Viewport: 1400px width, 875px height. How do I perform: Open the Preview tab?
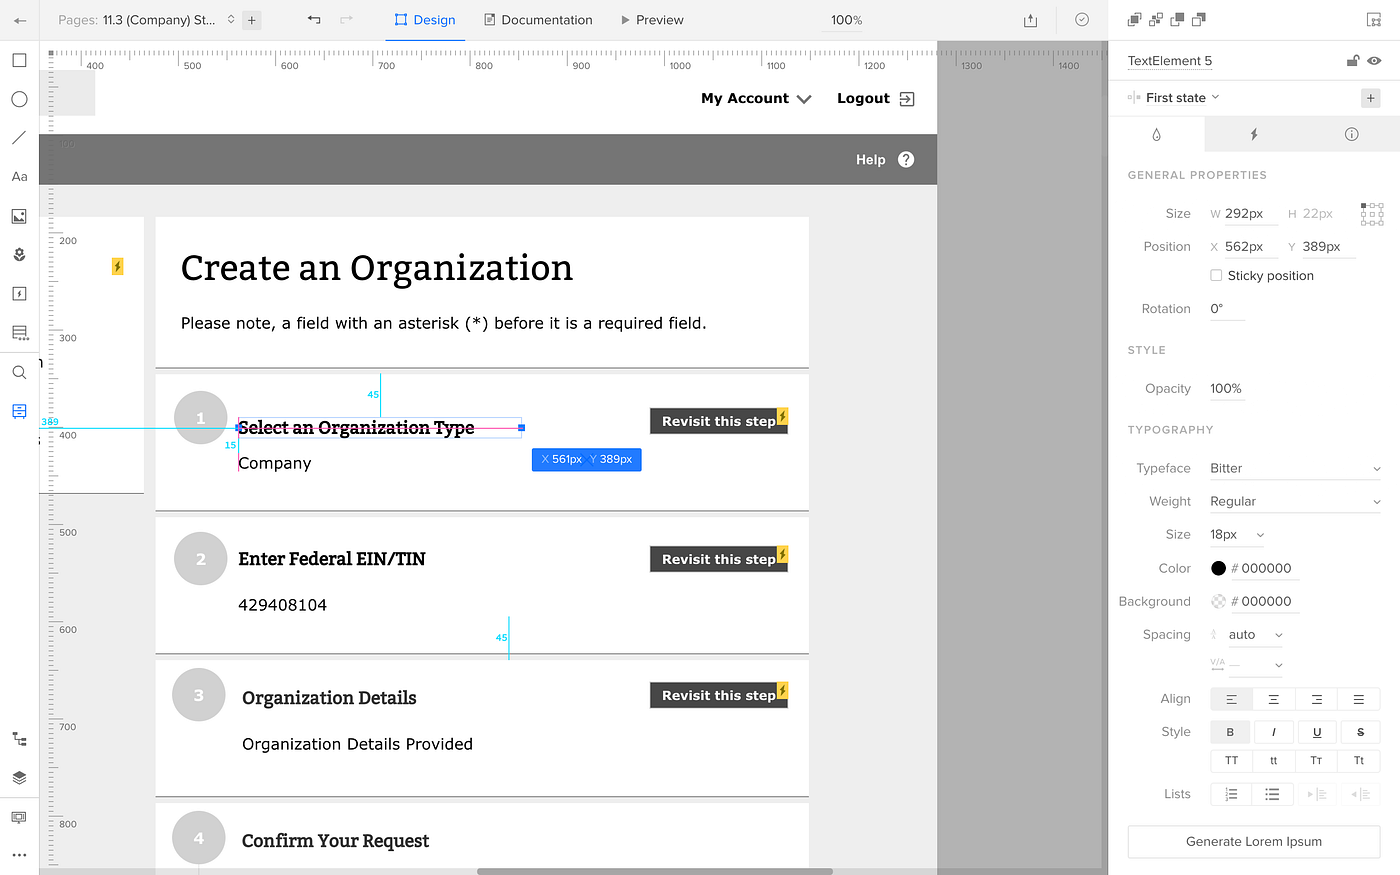tap(652, 20)
